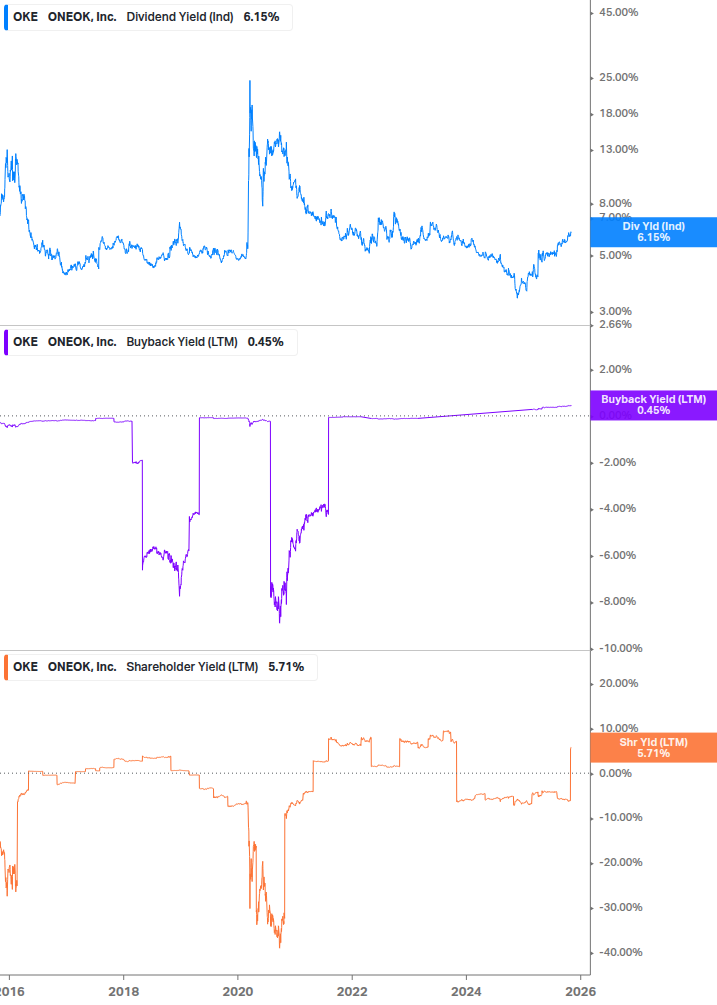Click the 2020 label on the time axis
717x1005 pixels.
pyautogui.click(x=238, y=992)
